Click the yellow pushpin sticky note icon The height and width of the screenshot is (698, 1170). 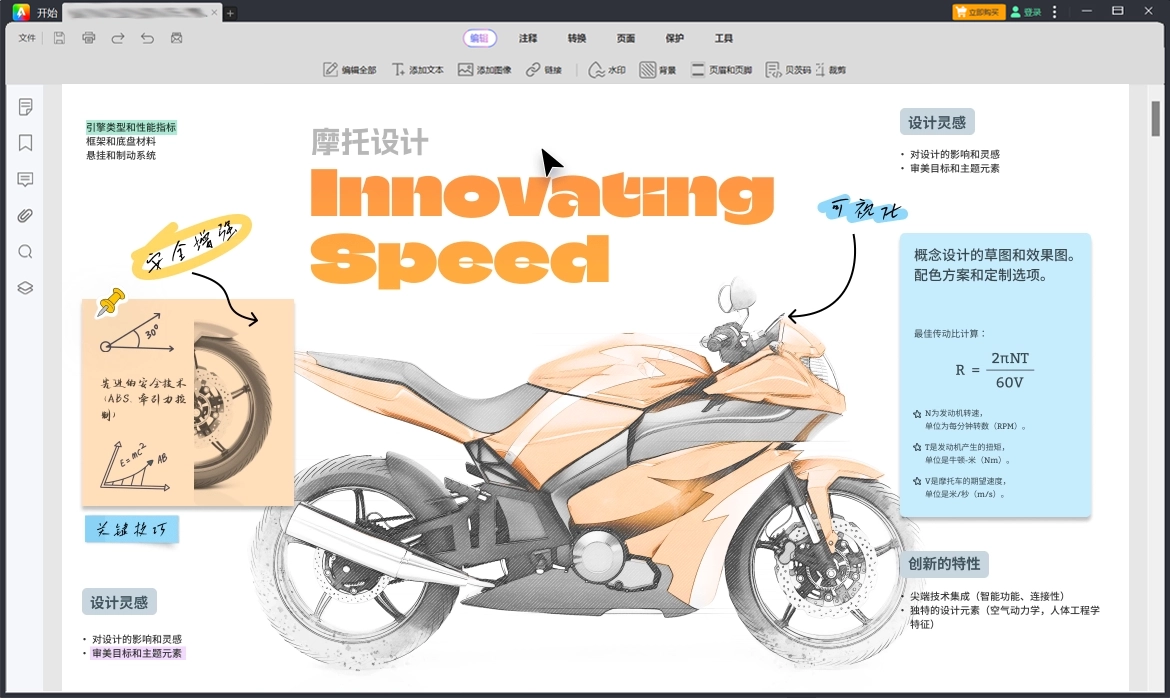point(111,302)
